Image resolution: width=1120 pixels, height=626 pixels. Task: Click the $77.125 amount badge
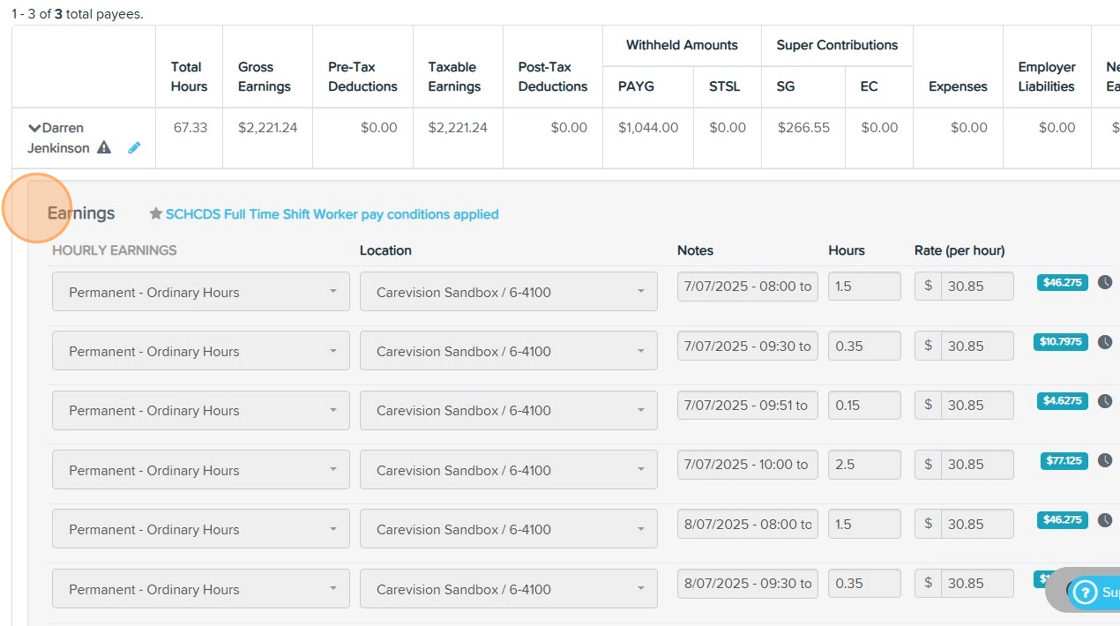click(1064, 461)
